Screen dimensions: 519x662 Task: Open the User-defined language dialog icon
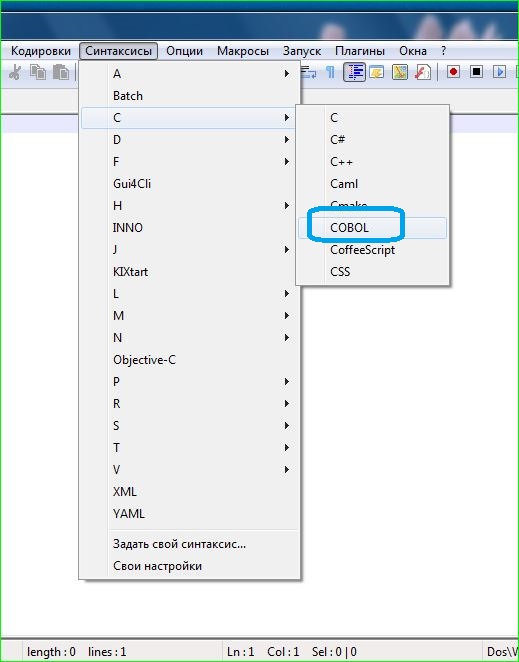pos(376,73)
